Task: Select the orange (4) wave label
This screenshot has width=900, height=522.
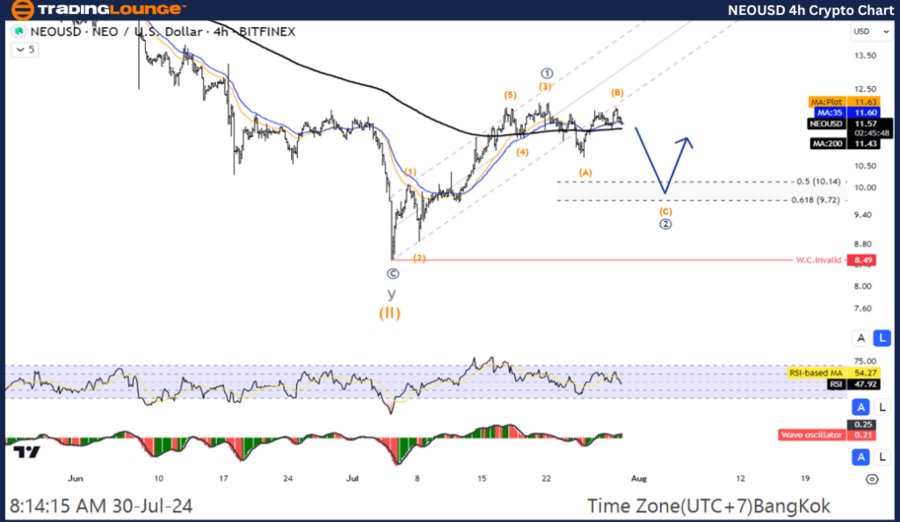Action: [x=522, y=152]
